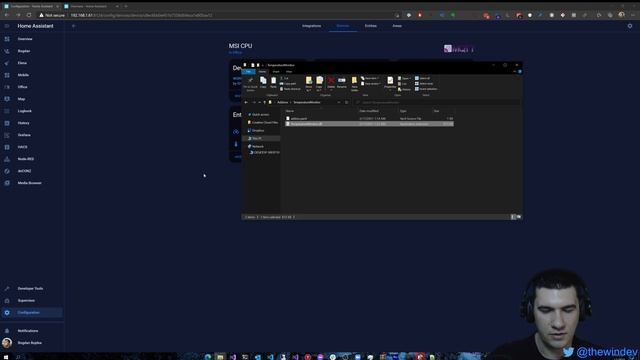Select the highlighted second file row
The image size is (640, 360).
[x=369, y=124]
